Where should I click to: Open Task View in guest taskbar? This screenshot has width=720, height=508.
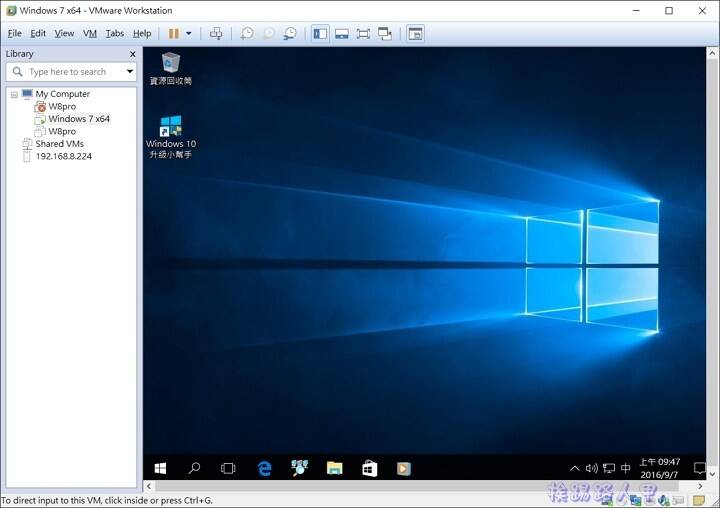point(228,468)
